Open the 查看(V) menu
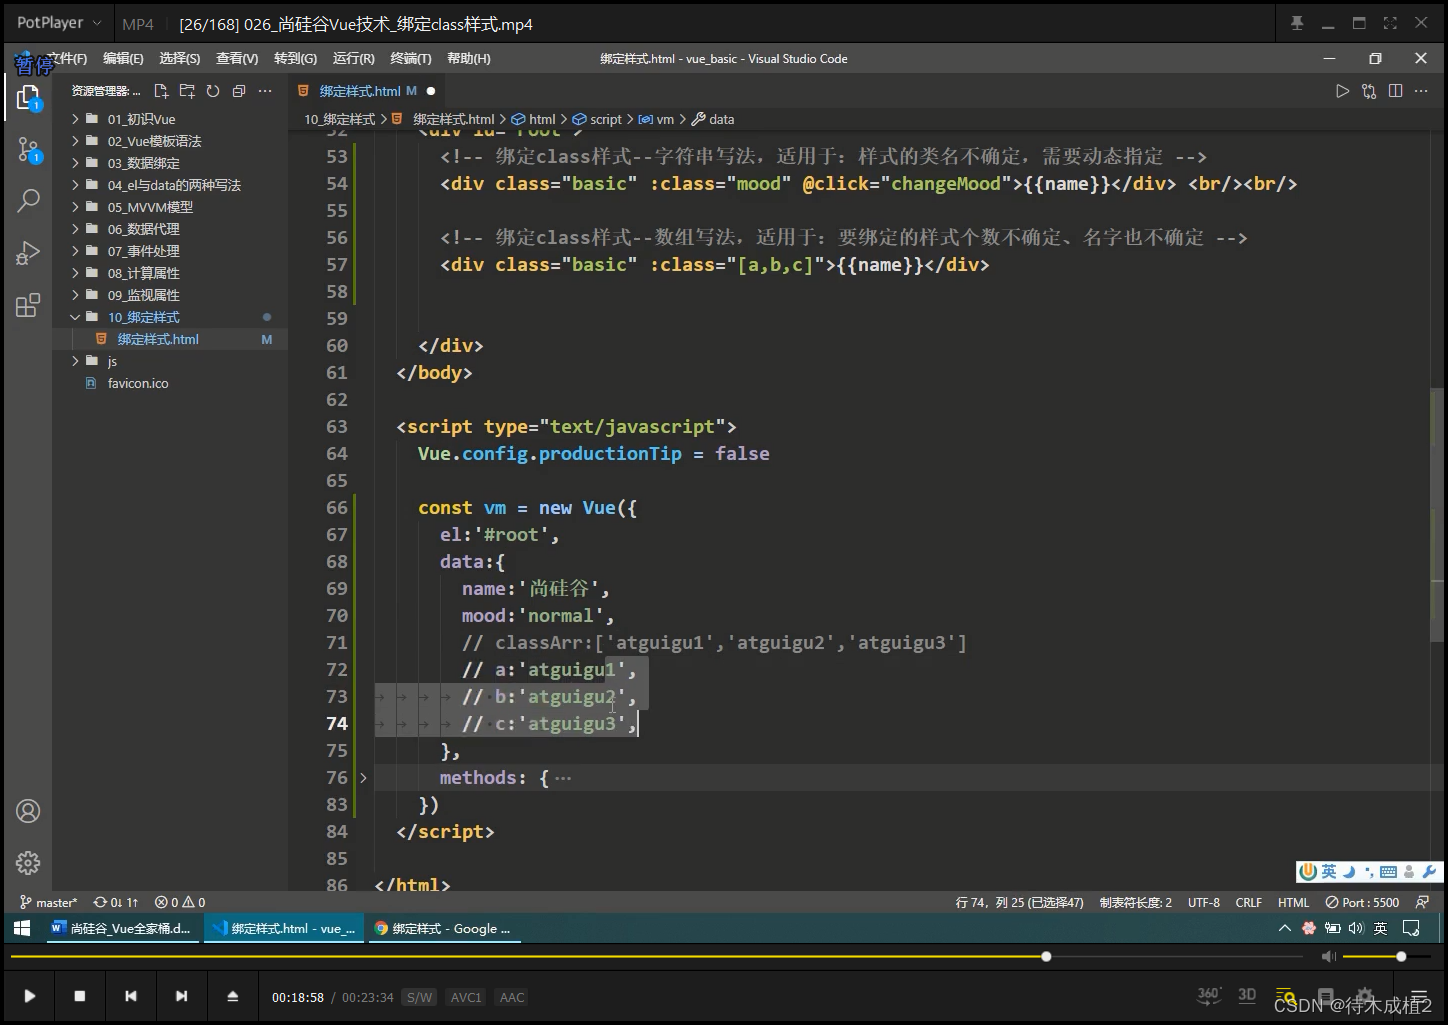Image resolution: width=1448 pixels, height=1025 pixels. pos(237,59)
